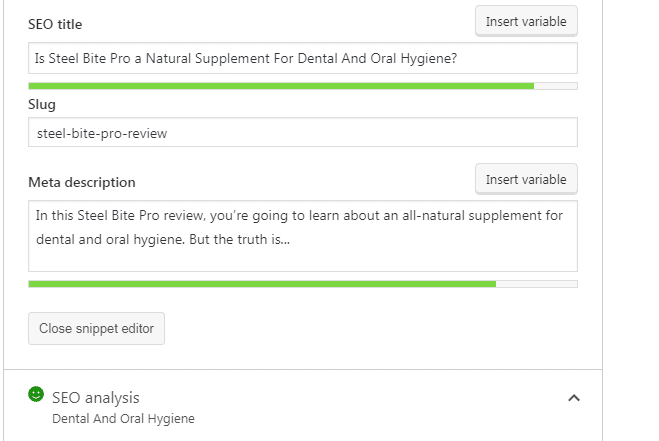Click Insert variable beside Meta description
This screenshot has height=441, width=659.
(x=525, y=180)
